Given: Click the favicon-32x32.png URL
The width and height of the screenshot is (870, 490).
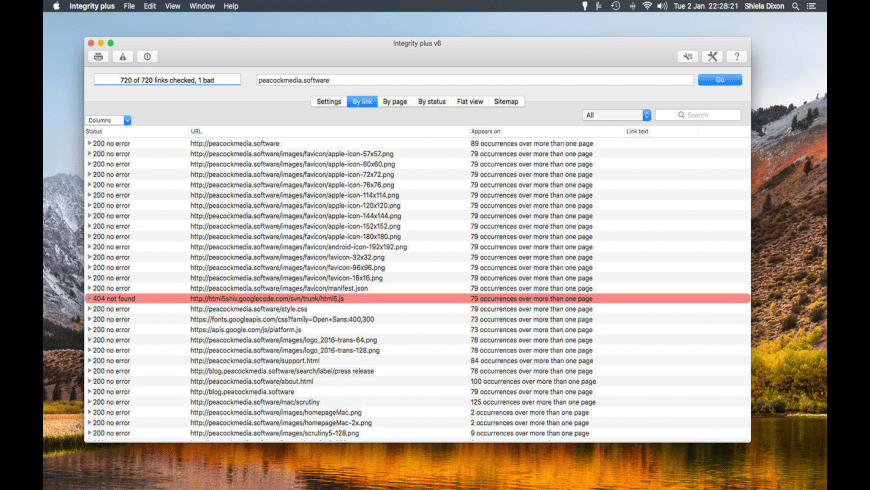Looking at the screenshot, I should tap(287, 257).
